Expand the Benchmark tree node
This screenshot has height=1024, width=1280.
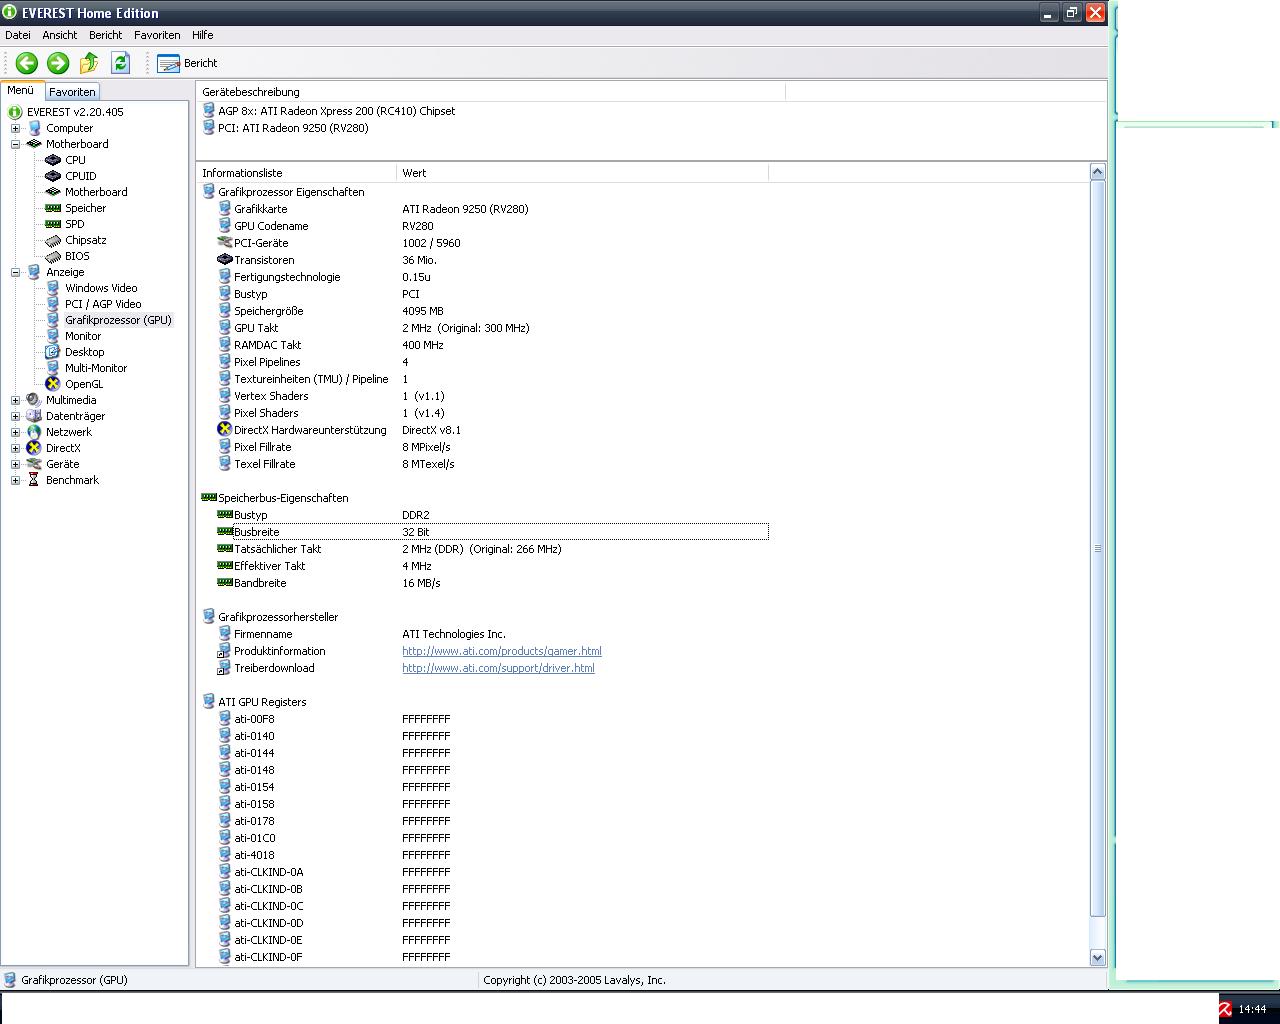(x=15, y=480)
